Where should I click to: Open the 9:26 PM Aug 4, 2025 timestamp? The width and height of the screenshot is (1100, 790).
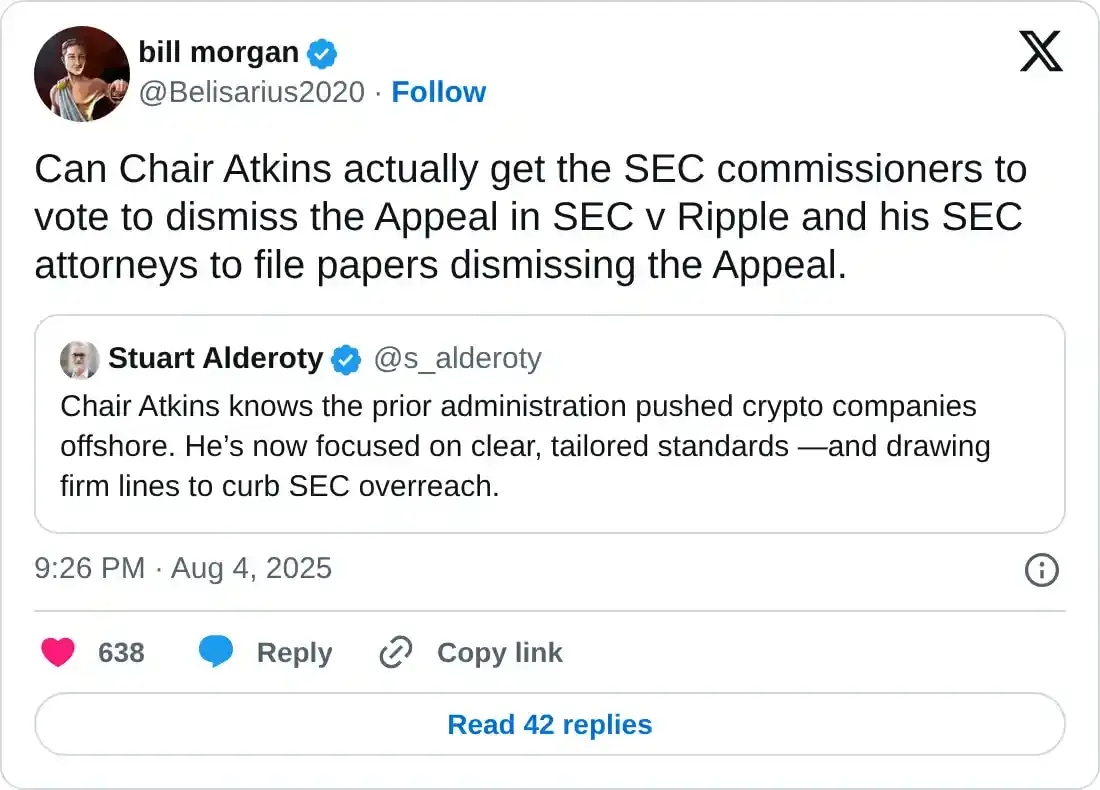(183, 569)
